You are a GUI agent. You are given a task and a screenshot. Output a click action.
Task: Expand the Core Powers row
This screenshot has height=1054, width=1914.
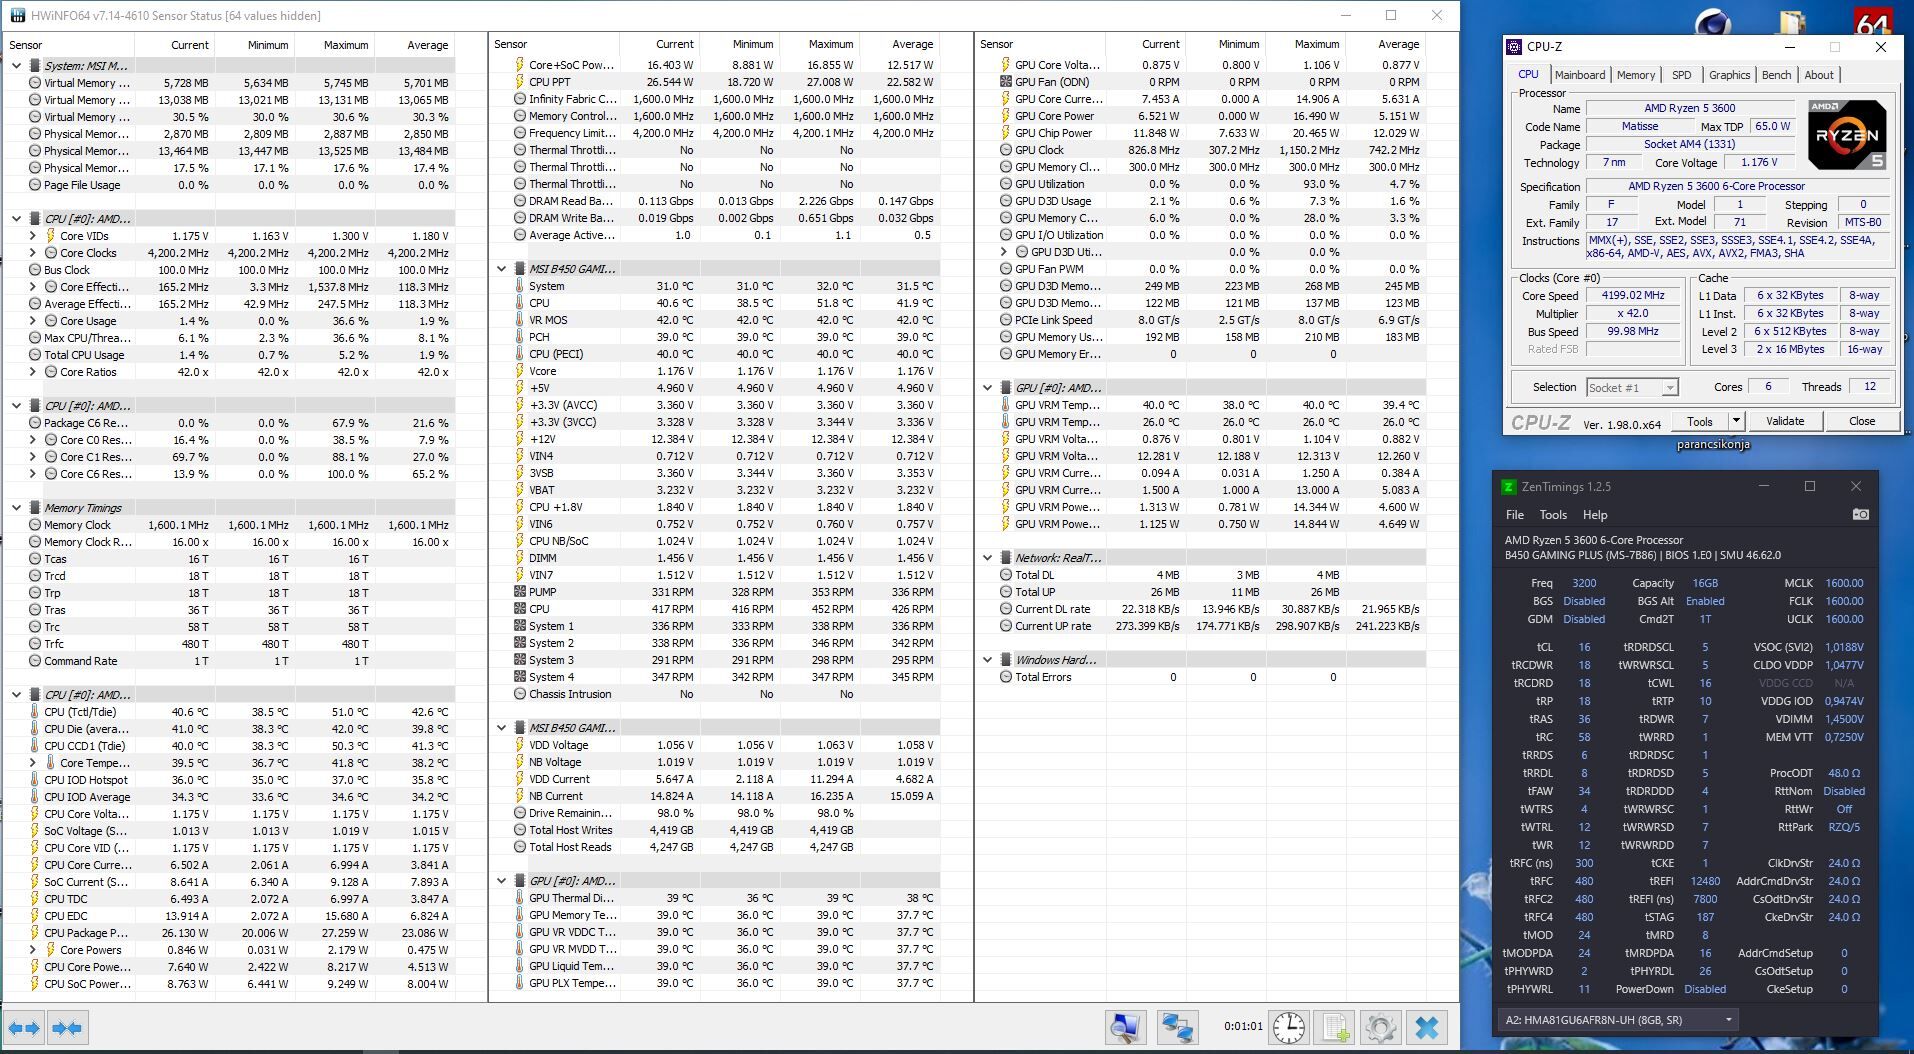[33, 950]
